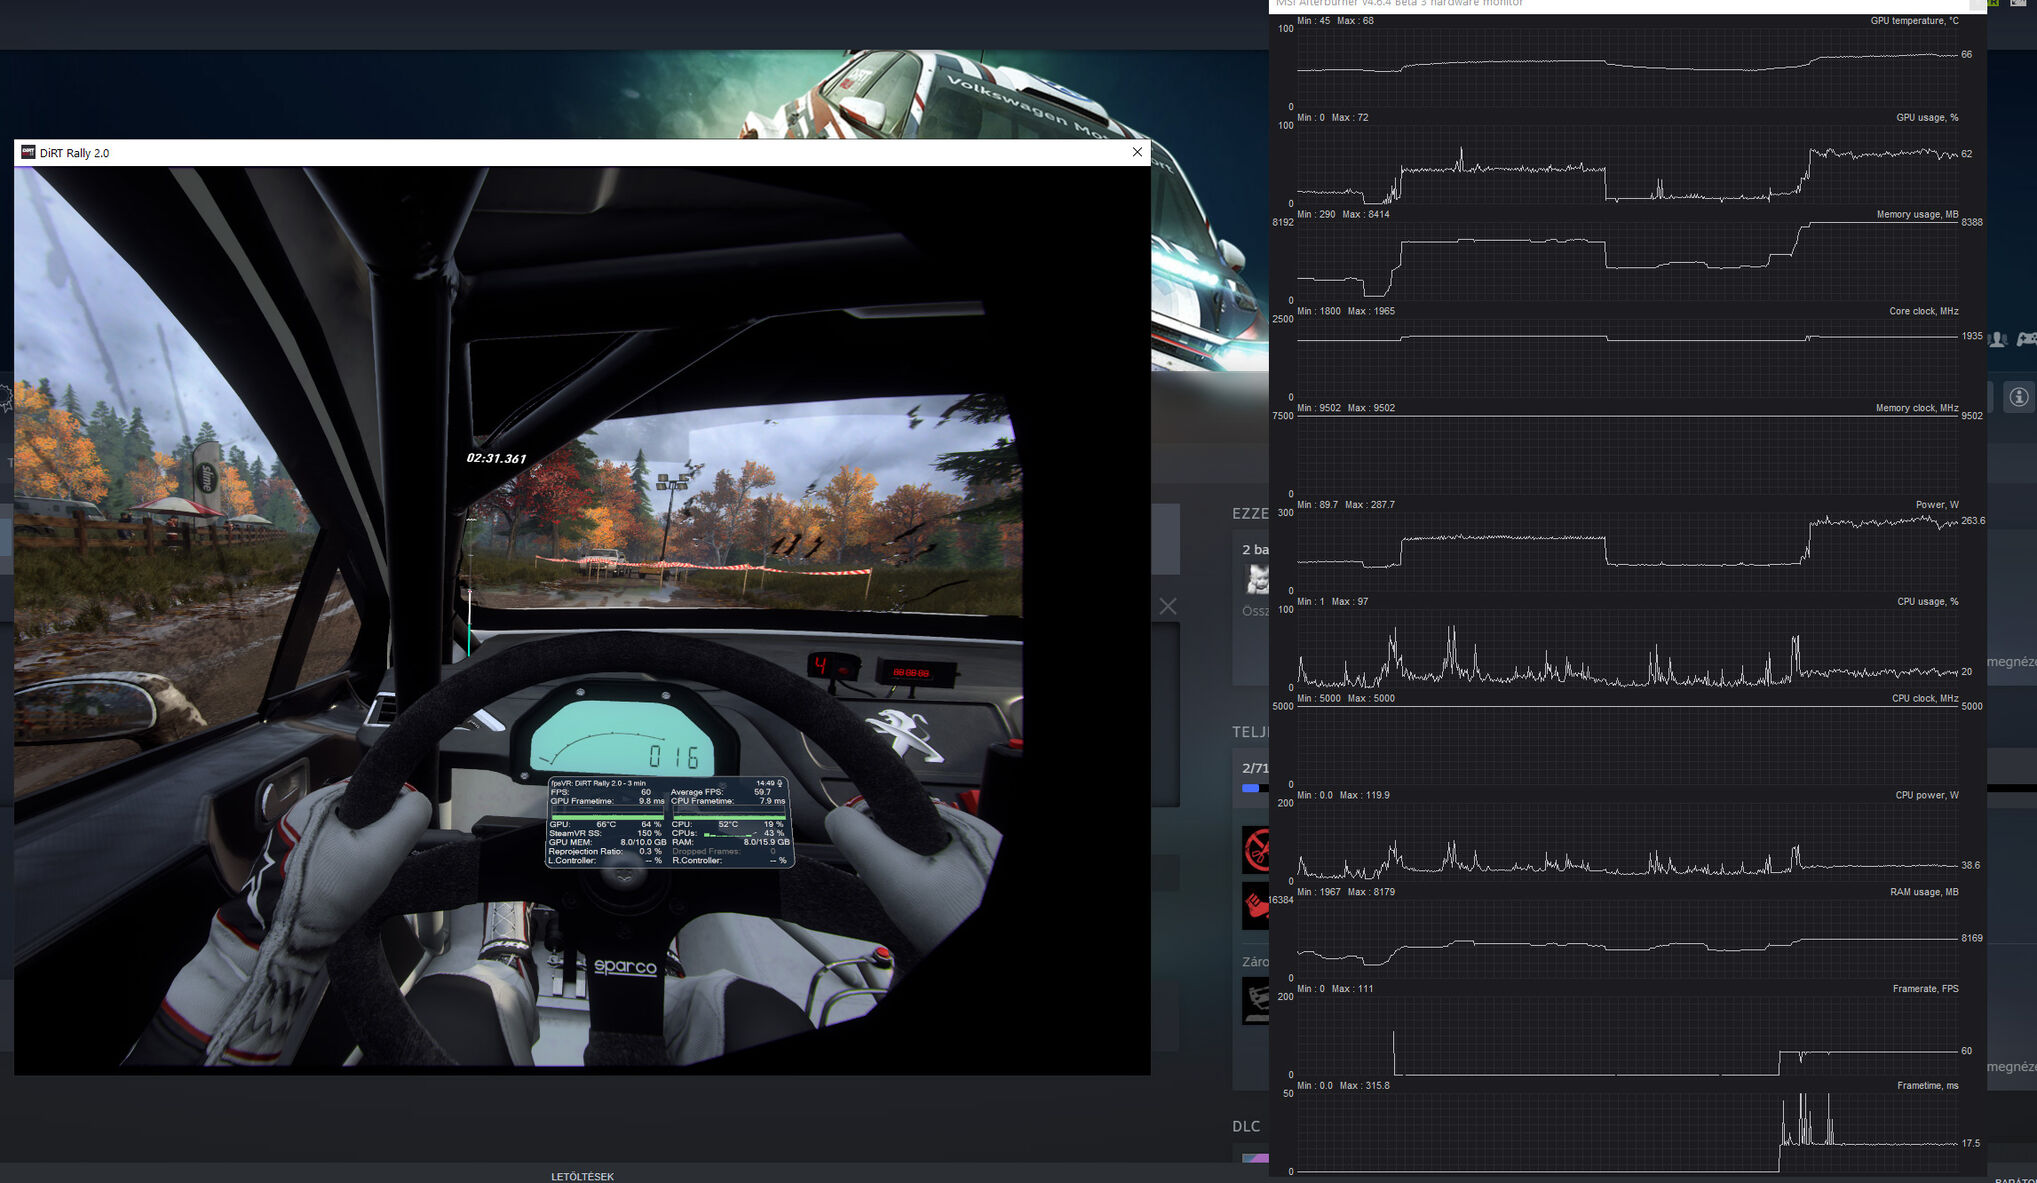
Task: Open the red fist achievement icon
Action: (x=1256, y=906)
